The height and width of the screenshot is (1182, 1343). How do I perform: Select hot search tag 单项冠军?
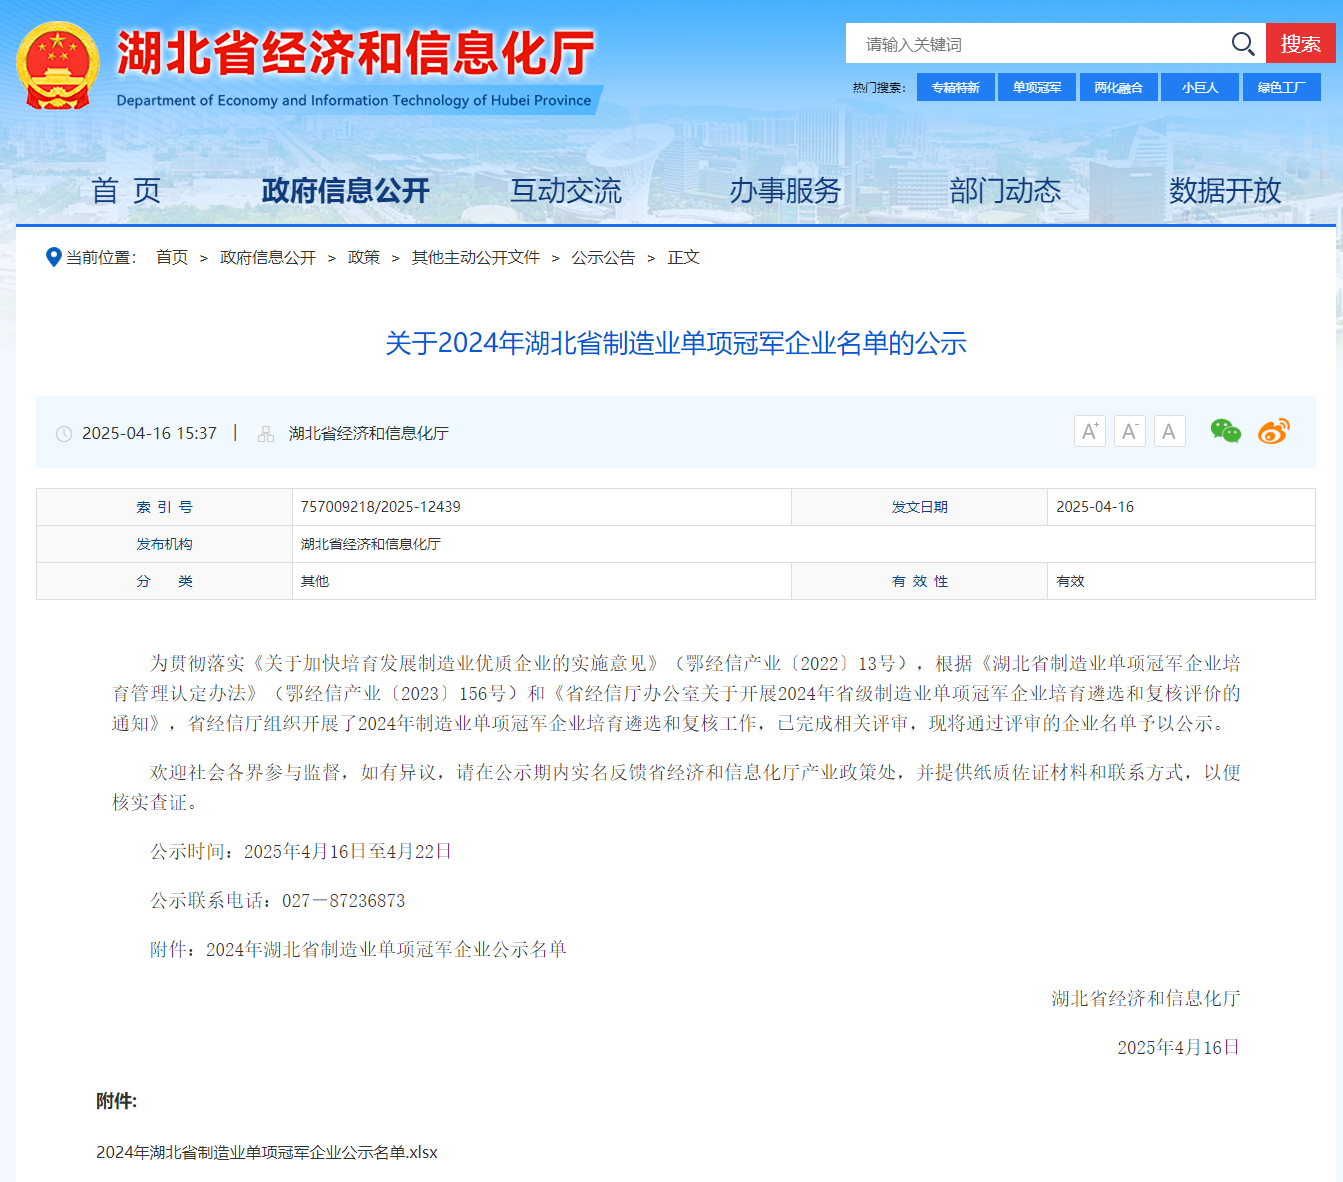(1037, 87)
